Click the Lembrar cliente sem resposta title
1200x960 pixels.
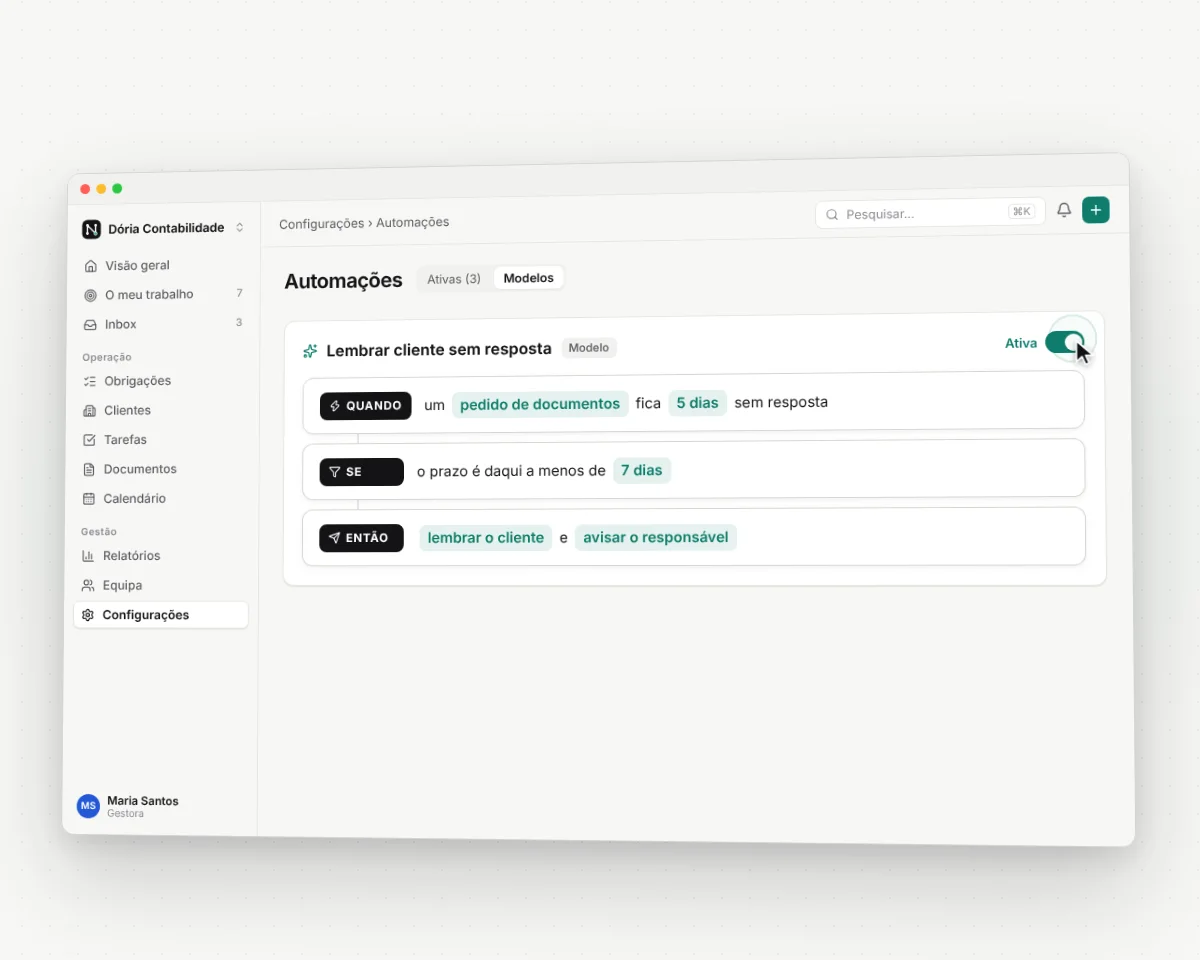[x=439, y=350]
